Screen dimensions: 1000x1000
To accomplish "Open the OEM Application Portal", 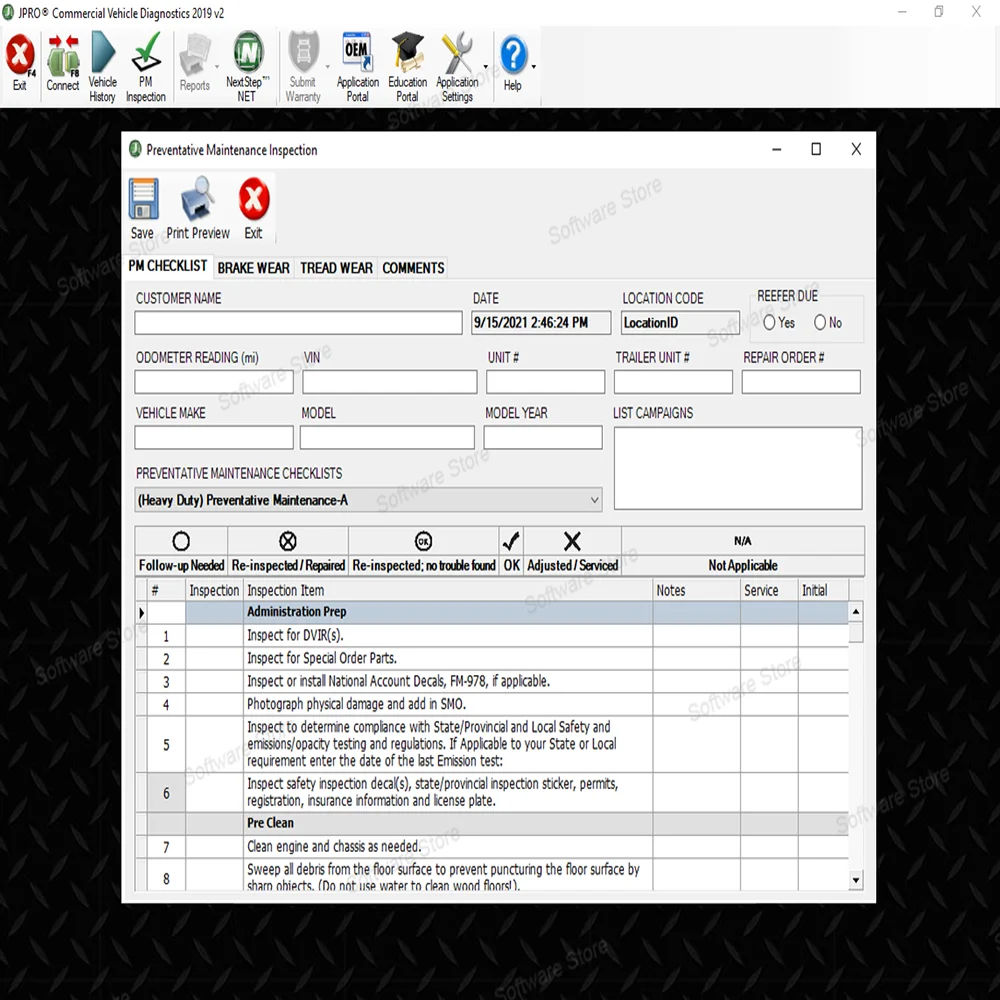I will coord(357,52).
